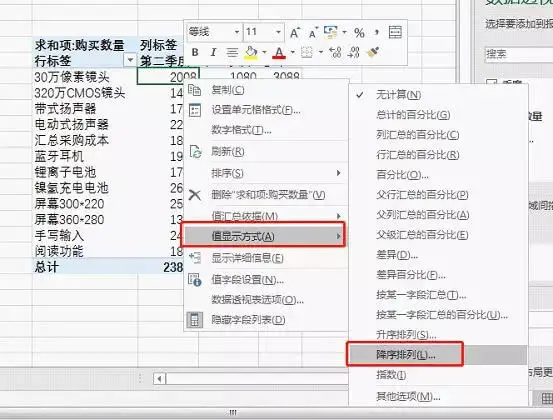Choose 设置单元格格式(F)...
The height and width of the screenshot is (420, 553).
(266, 110)
